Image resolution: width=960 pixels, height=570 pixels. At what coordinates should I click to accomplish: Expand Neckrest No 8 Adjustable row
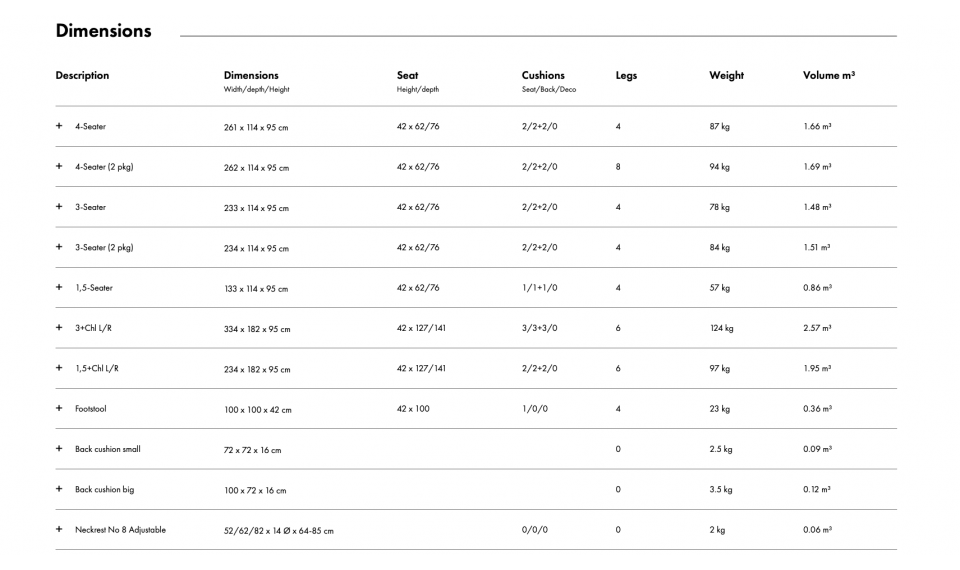click(59, 529)
